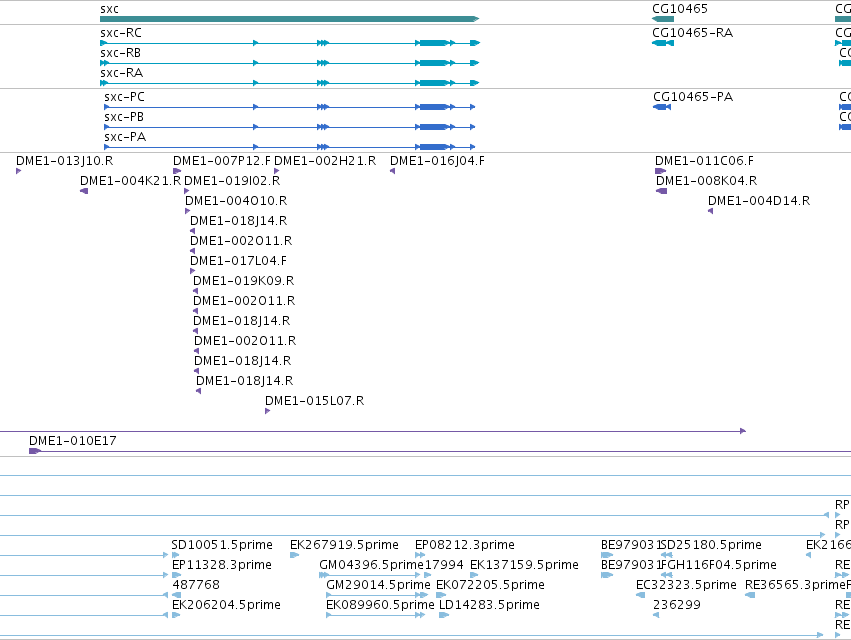851x640 pixels.
Task: Select the teal sxc gene bar
Action: [289, 19]
